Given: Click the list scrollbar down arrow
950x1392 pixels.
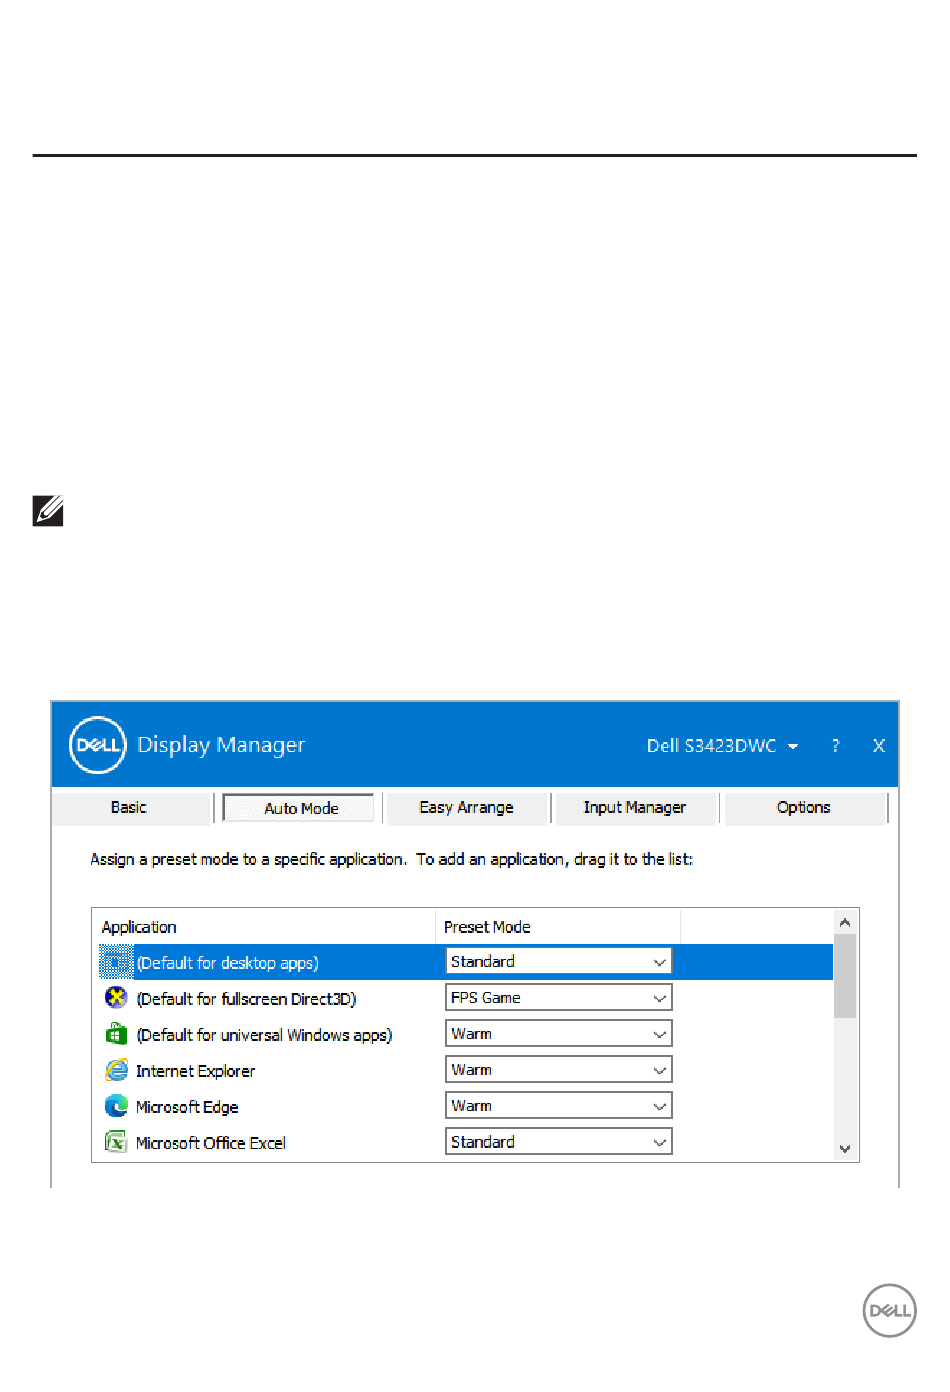Looking at the screenshot, I should (845, 1149).
